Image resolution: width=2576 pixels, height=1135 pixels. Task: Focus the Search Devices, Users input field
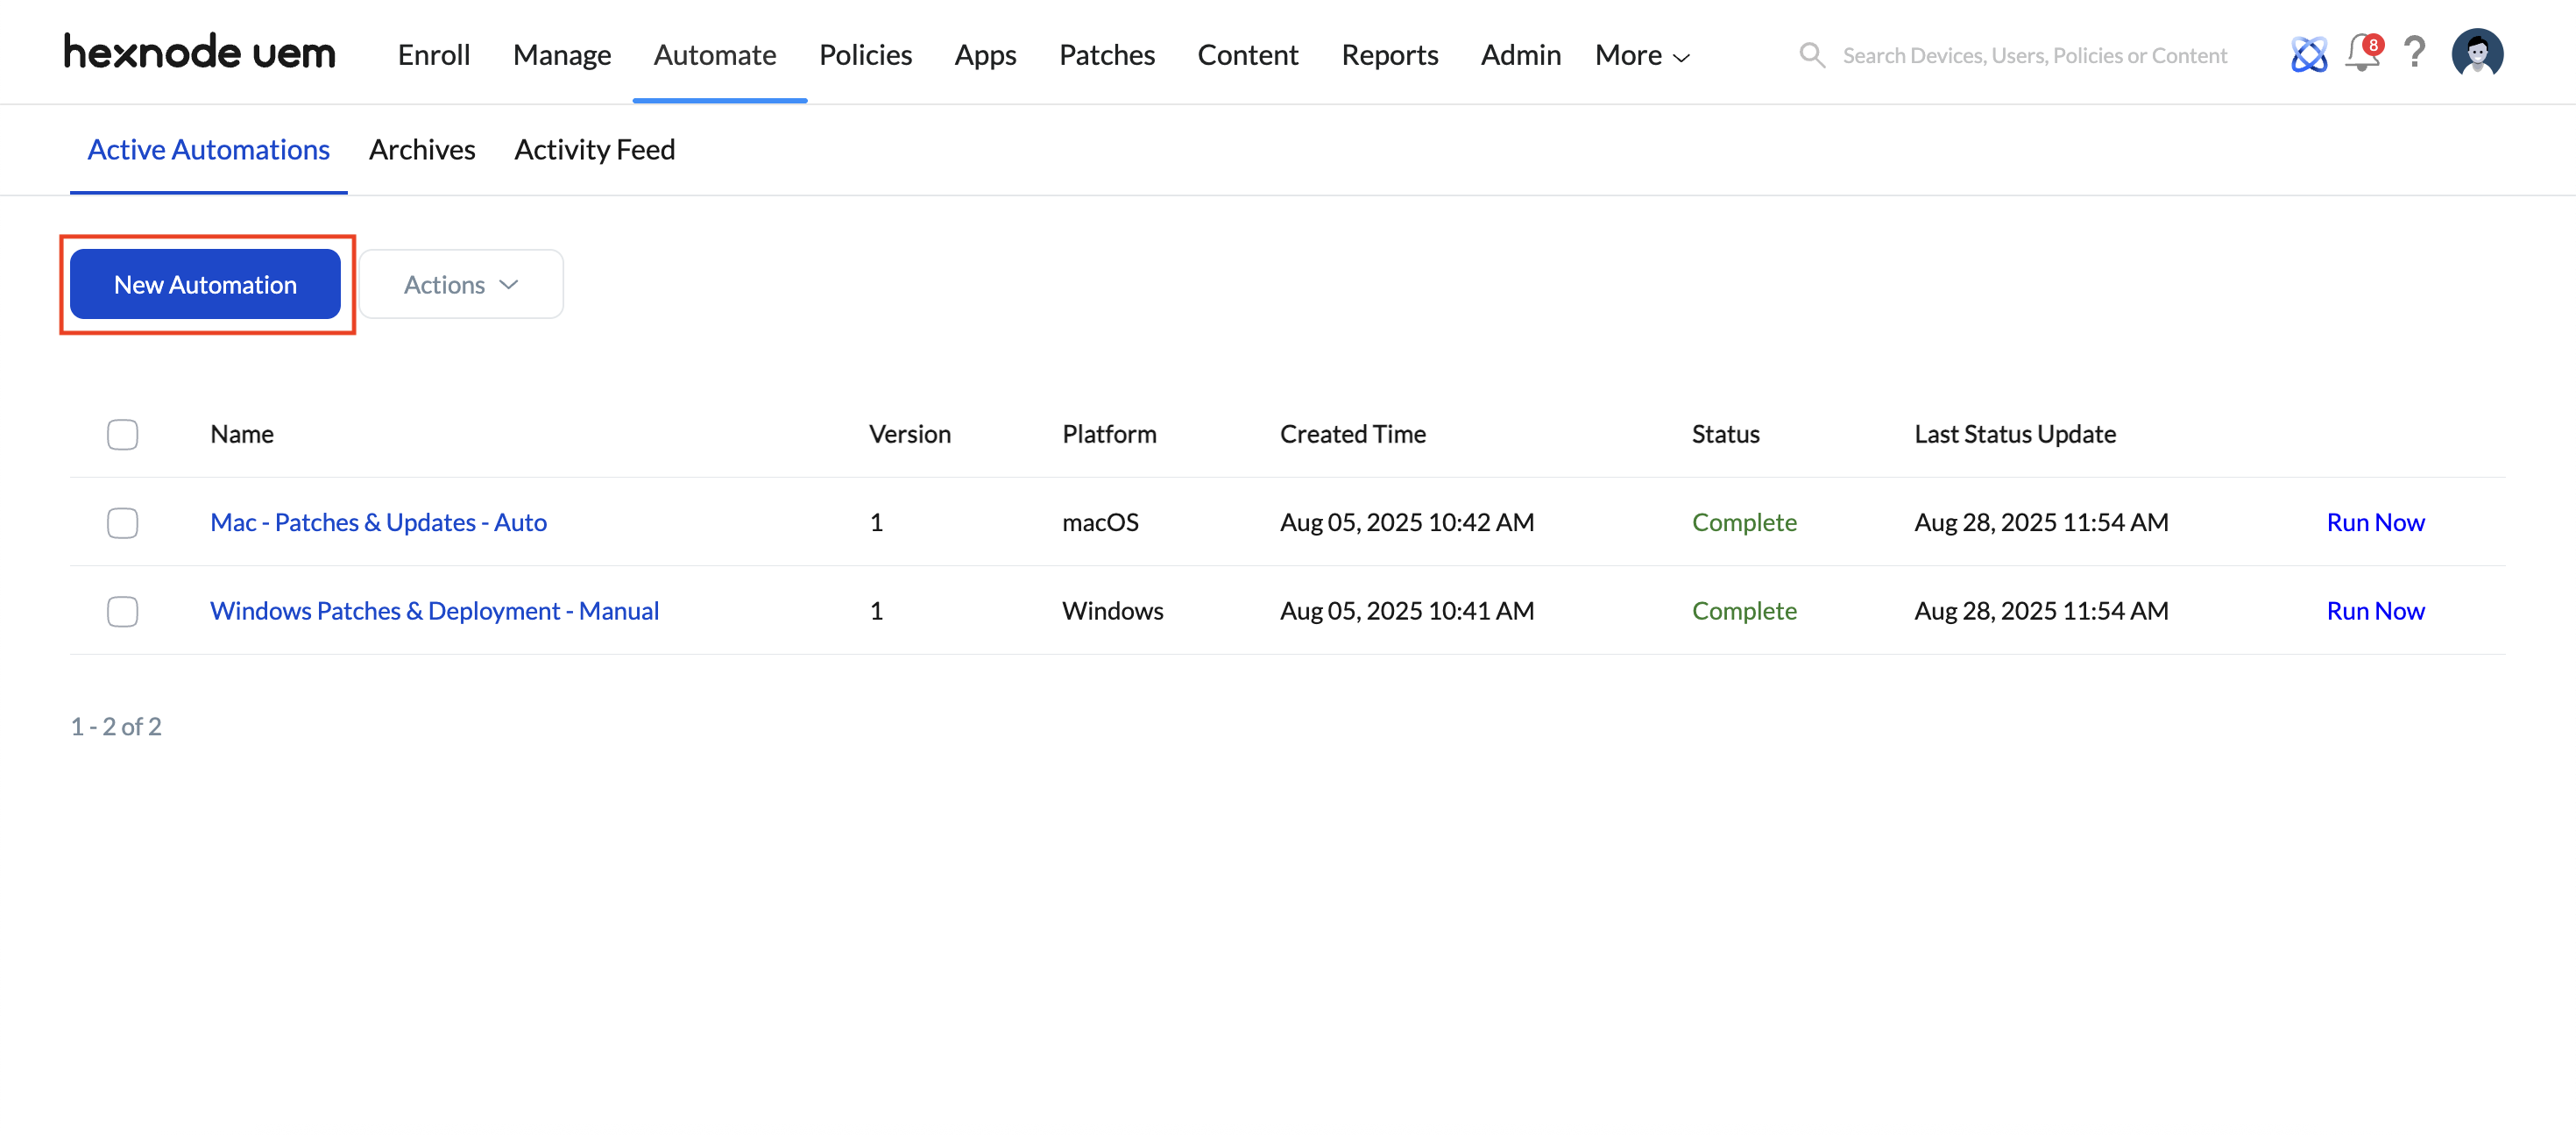[2034, 55]
